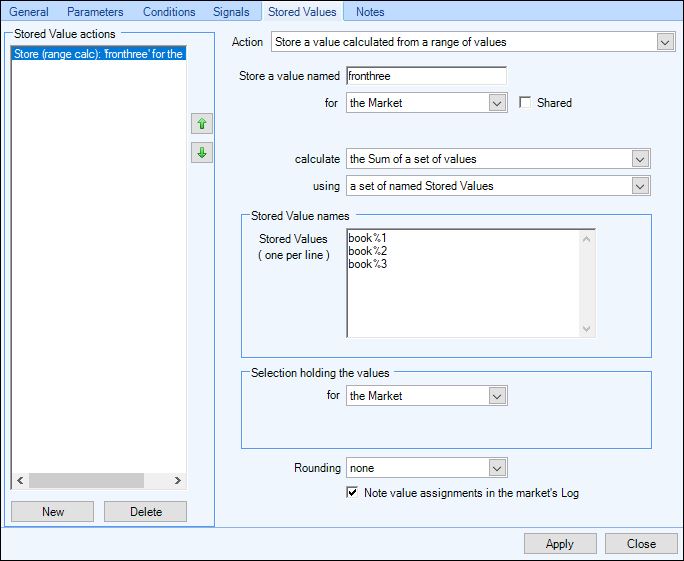The image size is (684, 561).
Task: Click the up arrow of Stored Values textbox scrollbar
Action: click(586, 239)
